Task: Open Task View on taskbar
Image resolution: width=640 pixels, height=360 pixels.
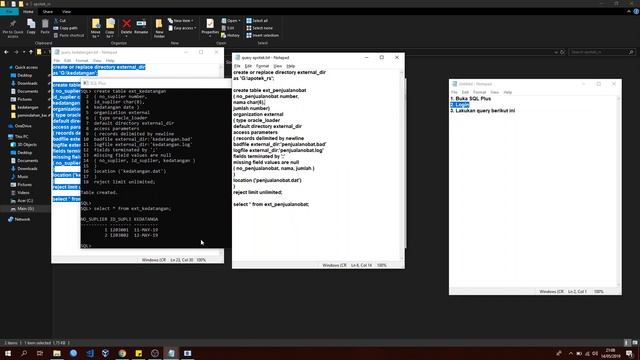Action: pyautogui.click(x=40, y=353)
